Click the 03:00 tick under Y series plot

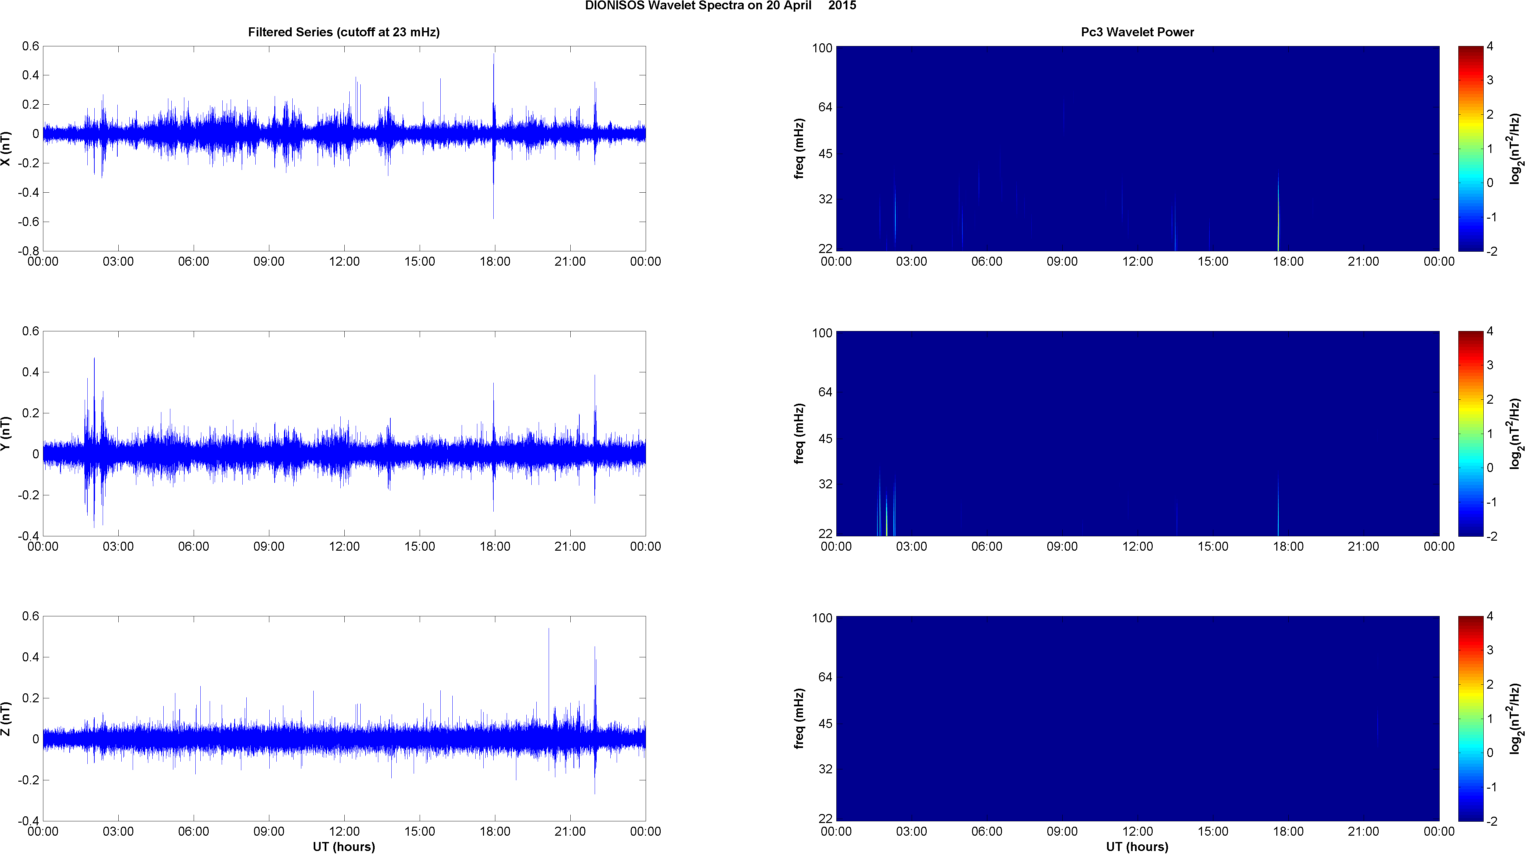pyautogui.click(x=118, y=547)
